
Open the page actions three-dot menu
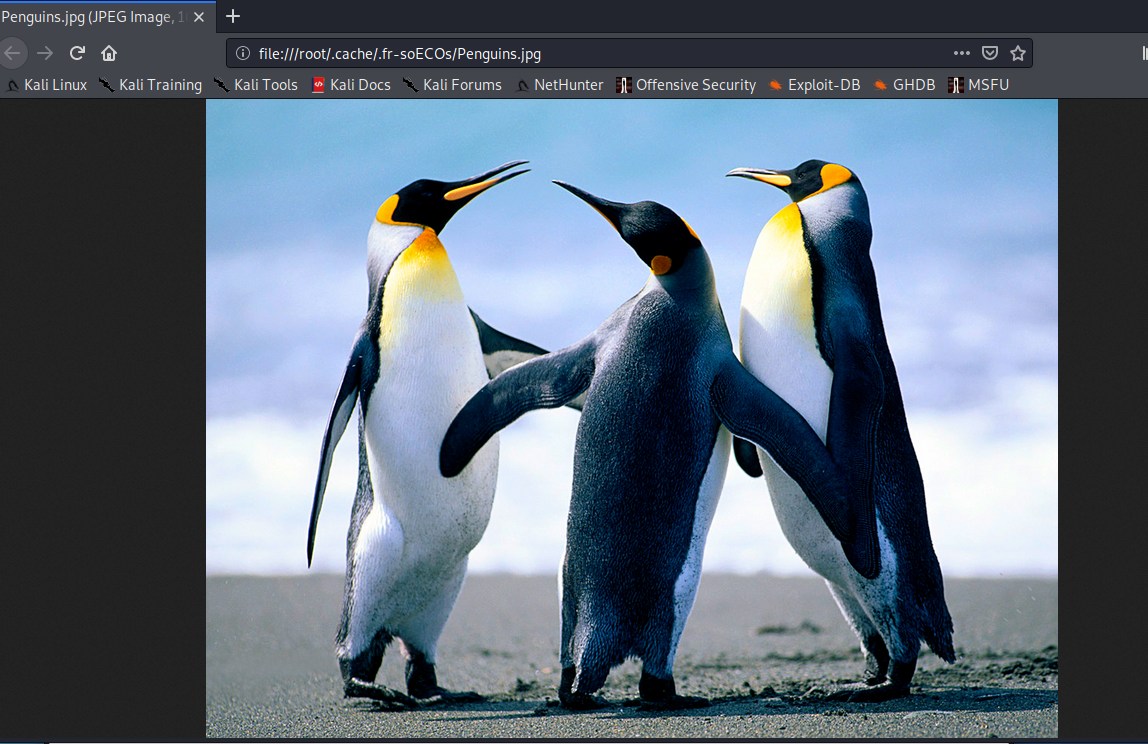pyautogui.click(x=962, y=53)
